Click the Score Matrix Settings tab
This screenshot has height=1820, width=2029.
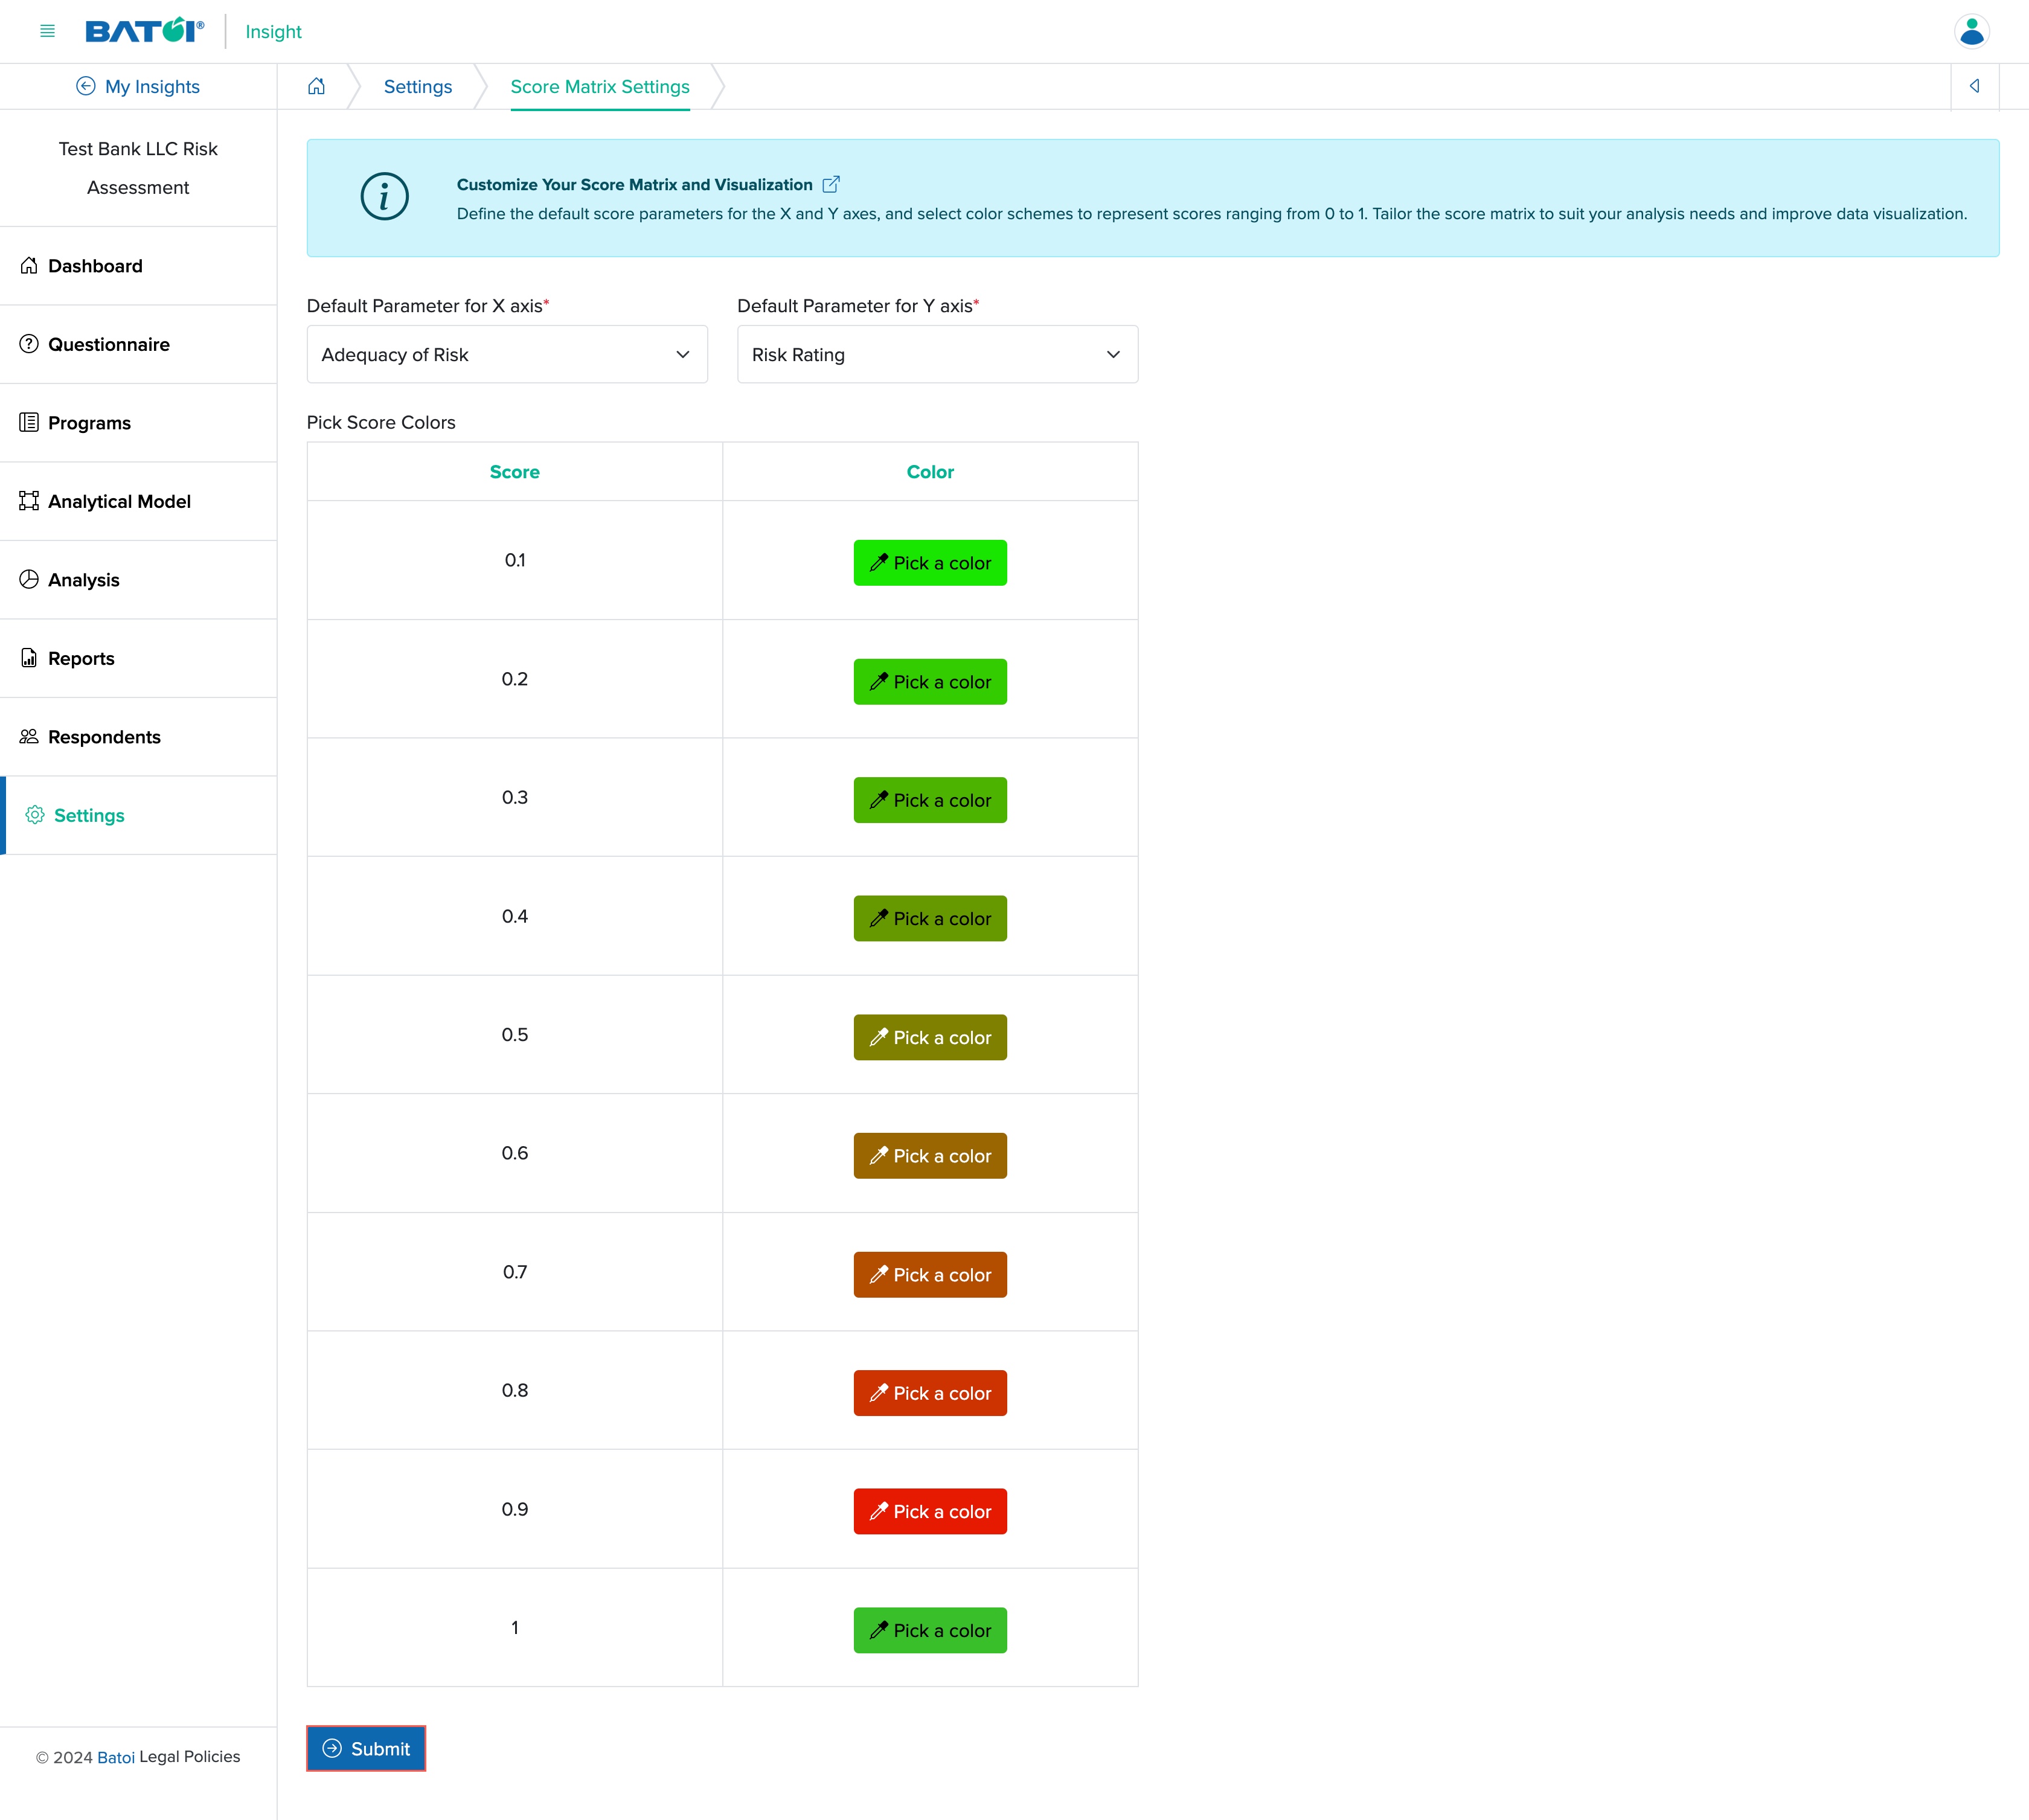pyautogui.click(x=599, y=86)
